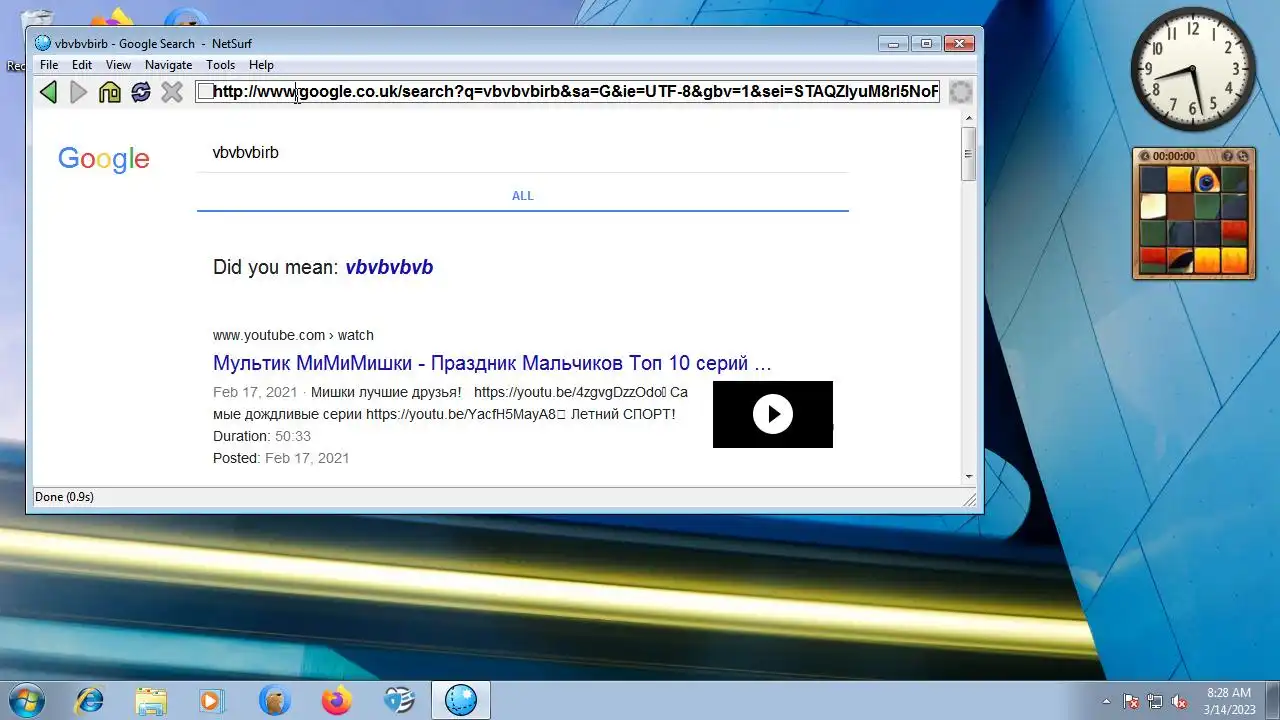Screen dimensions: 1280x720
Task: Click the 'www.youtube.com › watch' text
Action: [293, 335]
